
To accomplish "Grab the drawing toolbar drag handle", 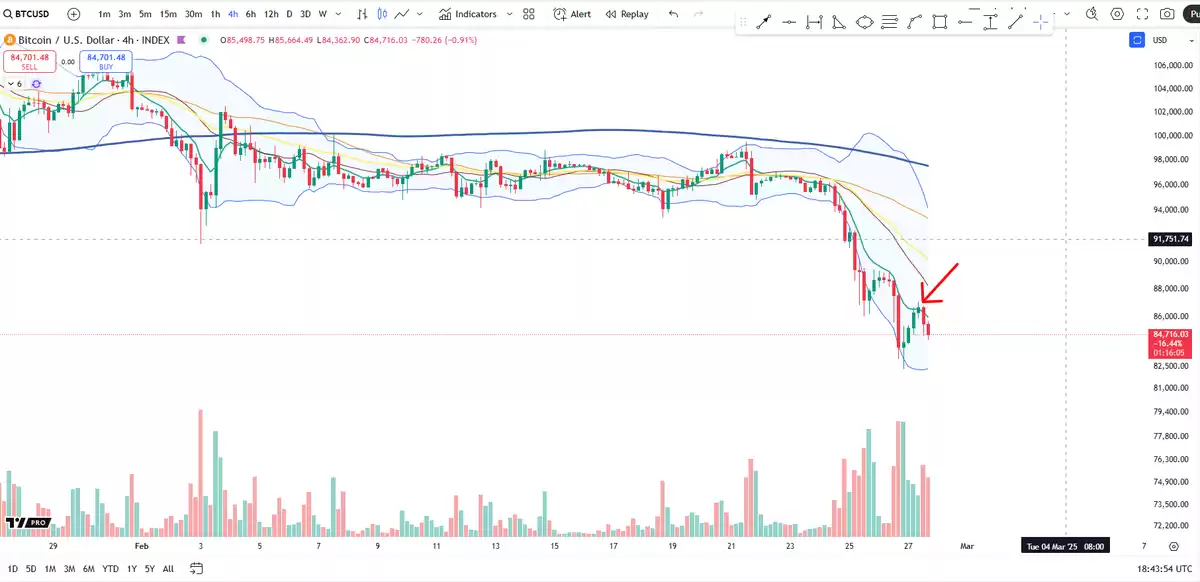I will (743, 22).
